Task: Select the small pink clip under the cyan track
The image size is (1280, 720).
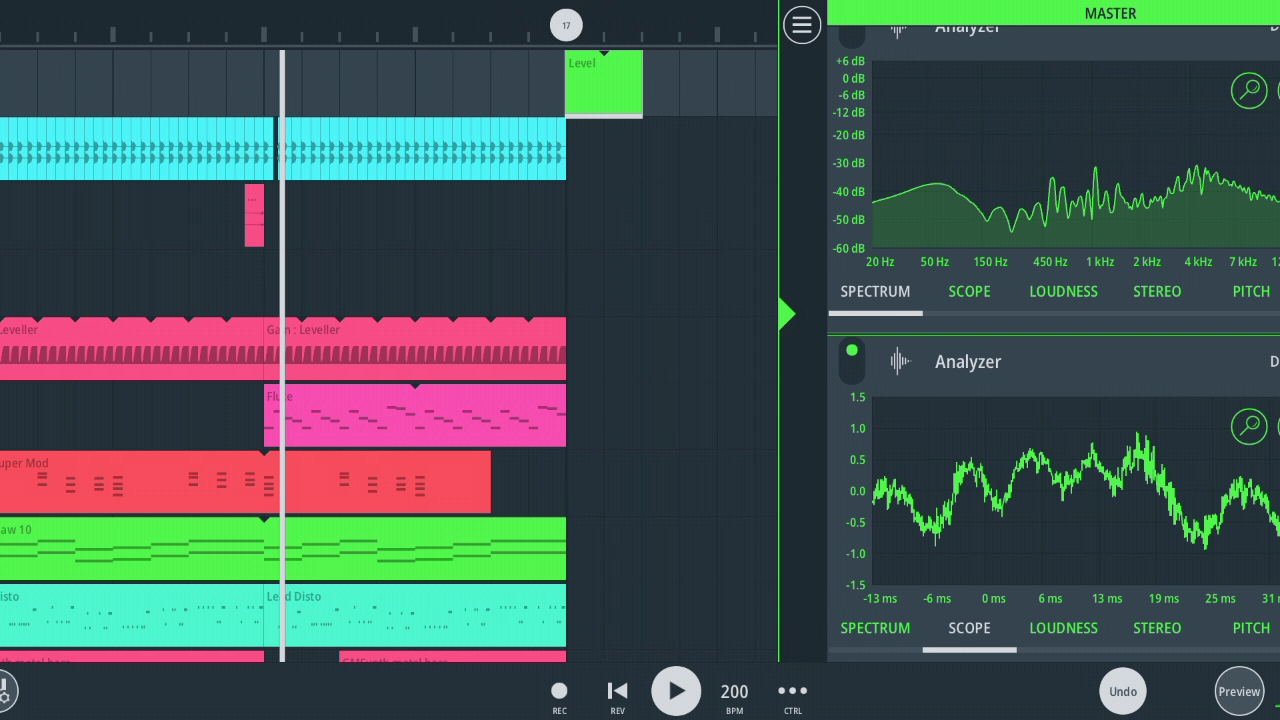Action: coord(254,215)
